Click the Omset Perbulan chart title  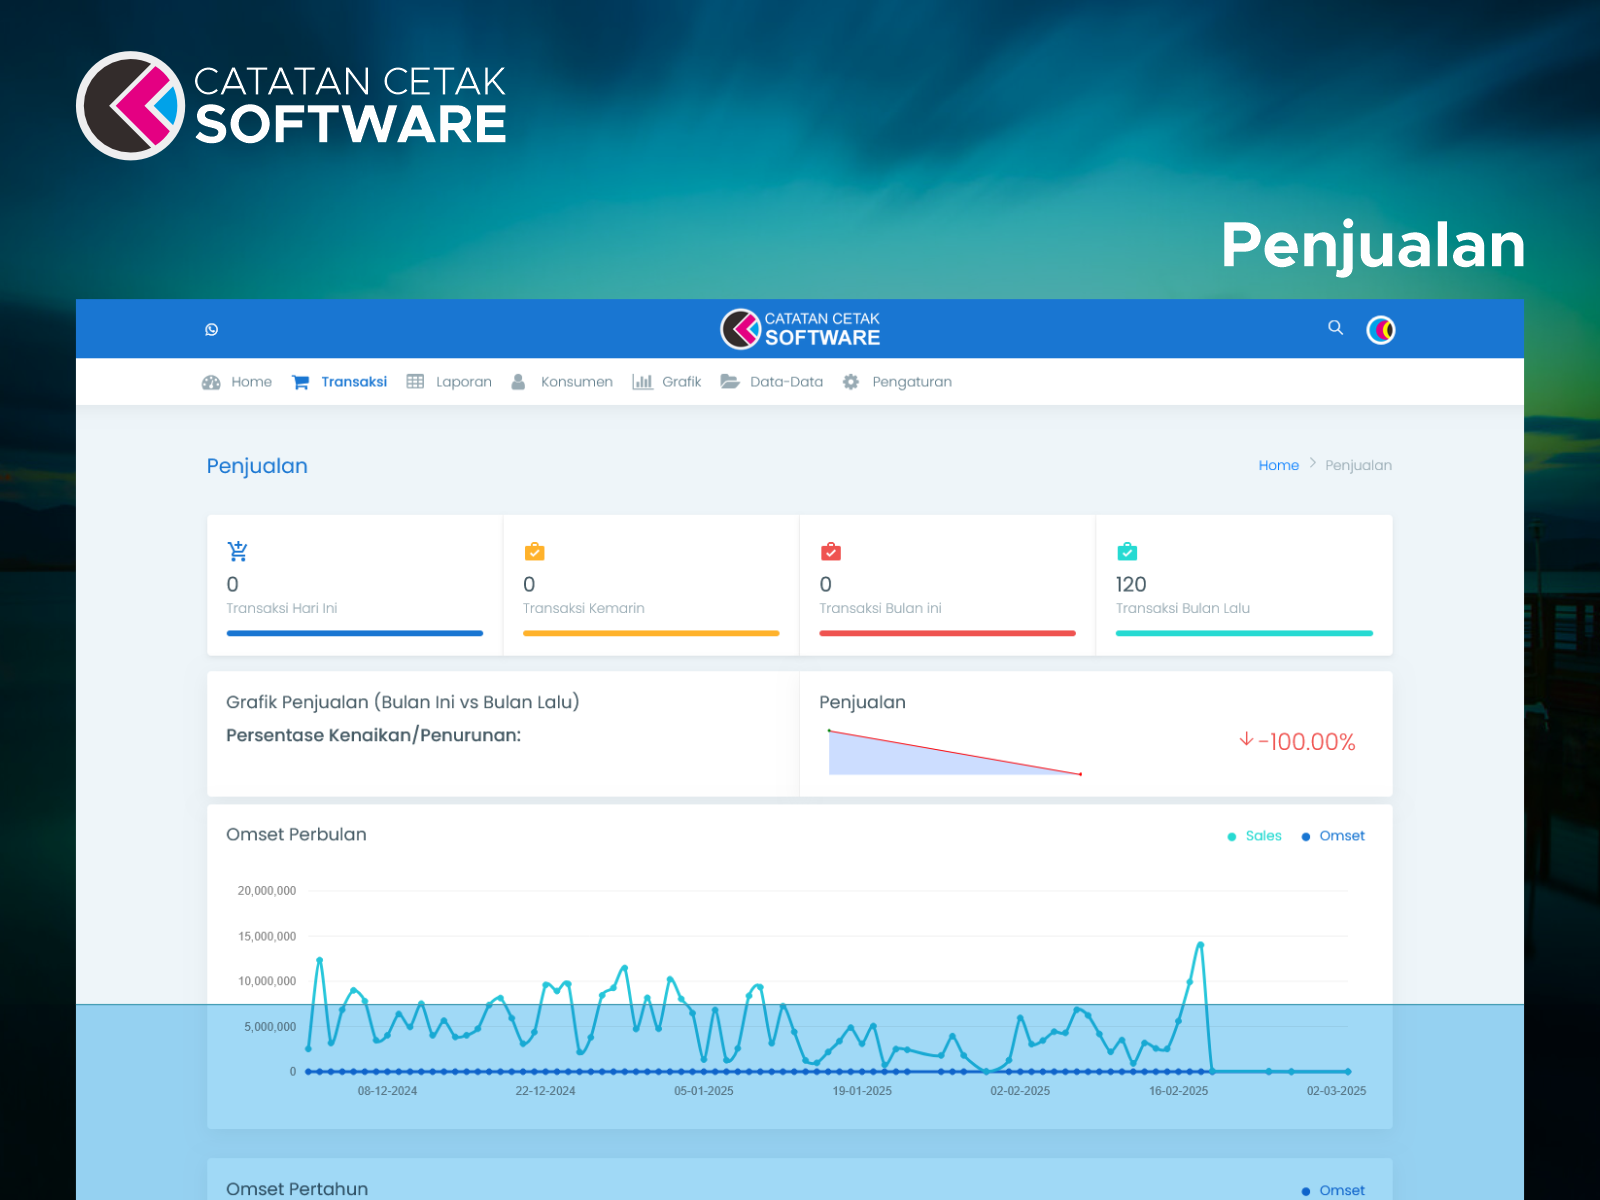[x=296, y=834]
